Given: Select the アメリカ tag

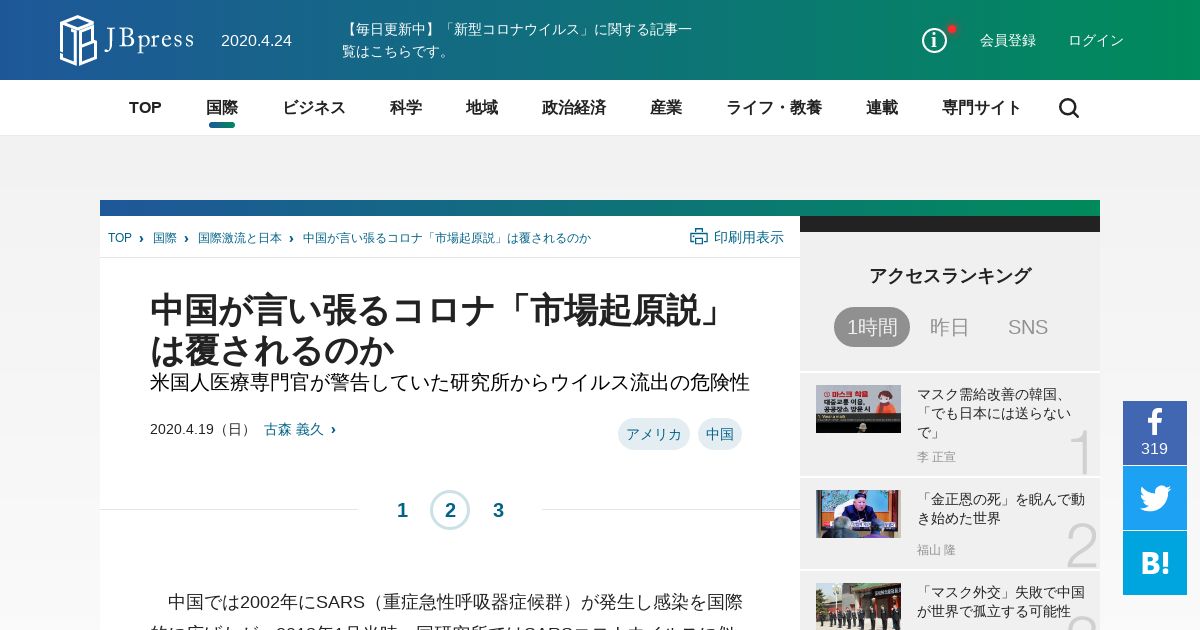Looking at the screenshot, I should coord(654,434).
